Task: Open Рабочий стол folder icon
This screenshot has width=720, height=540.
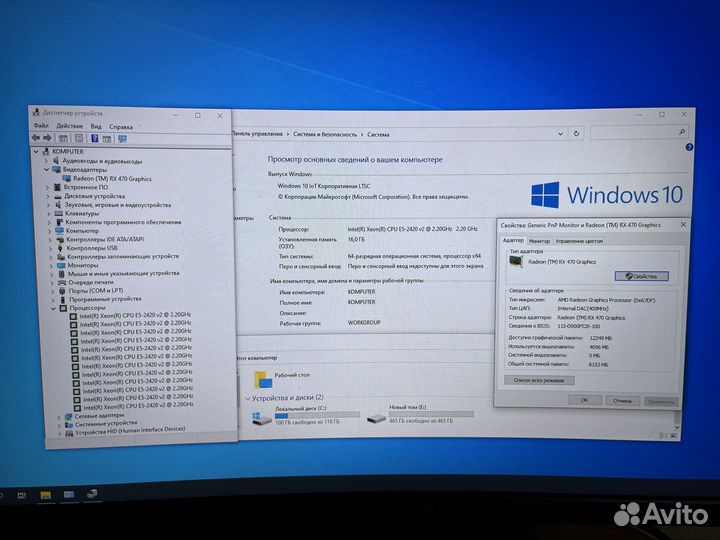Action: tap(263, 380)
